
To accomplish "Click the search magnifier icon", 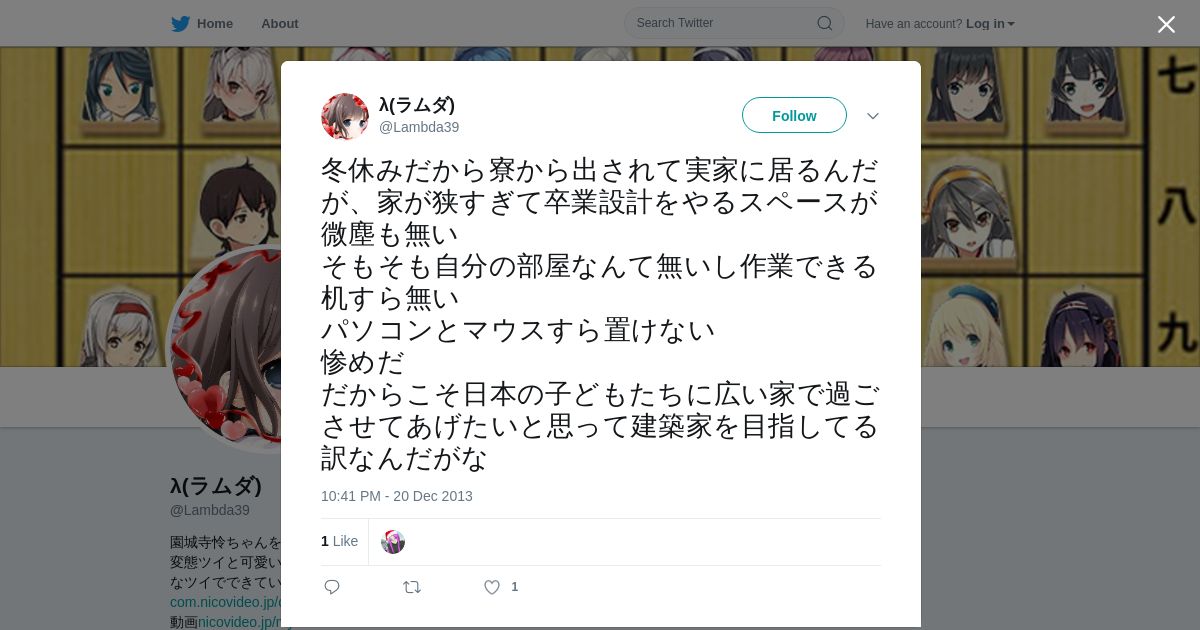I will [825, 23].
